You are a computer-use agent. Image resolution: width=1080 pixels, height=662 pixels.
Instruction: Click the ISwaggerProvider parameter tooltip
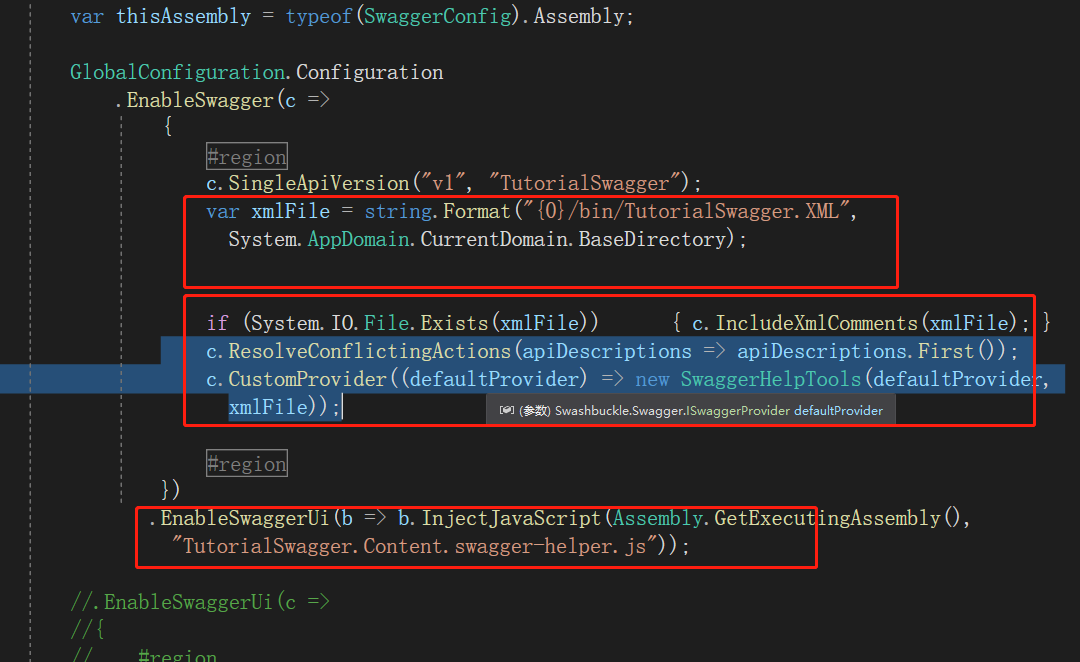[x=690, y=410]
